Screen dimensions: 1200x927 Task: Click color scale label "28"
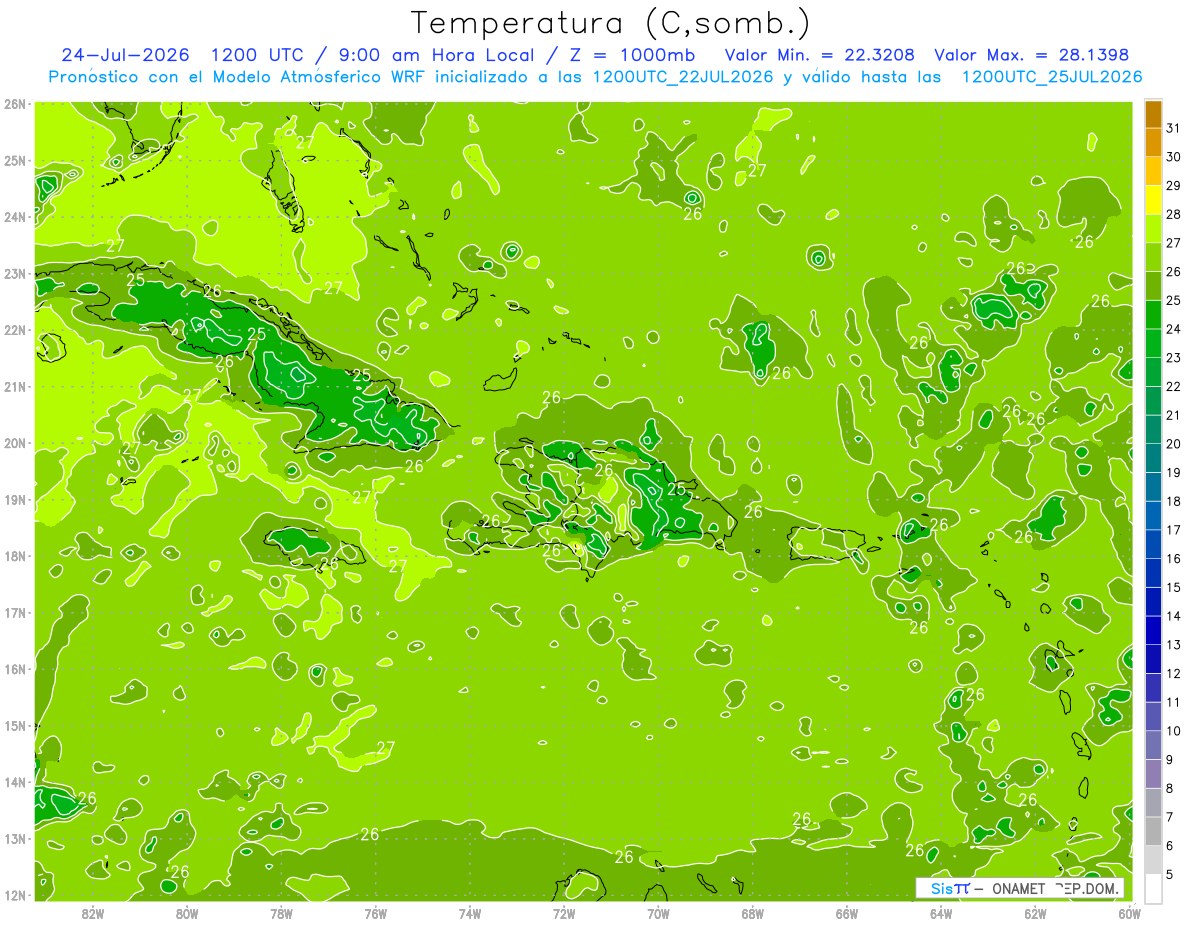pos(1174,214)
